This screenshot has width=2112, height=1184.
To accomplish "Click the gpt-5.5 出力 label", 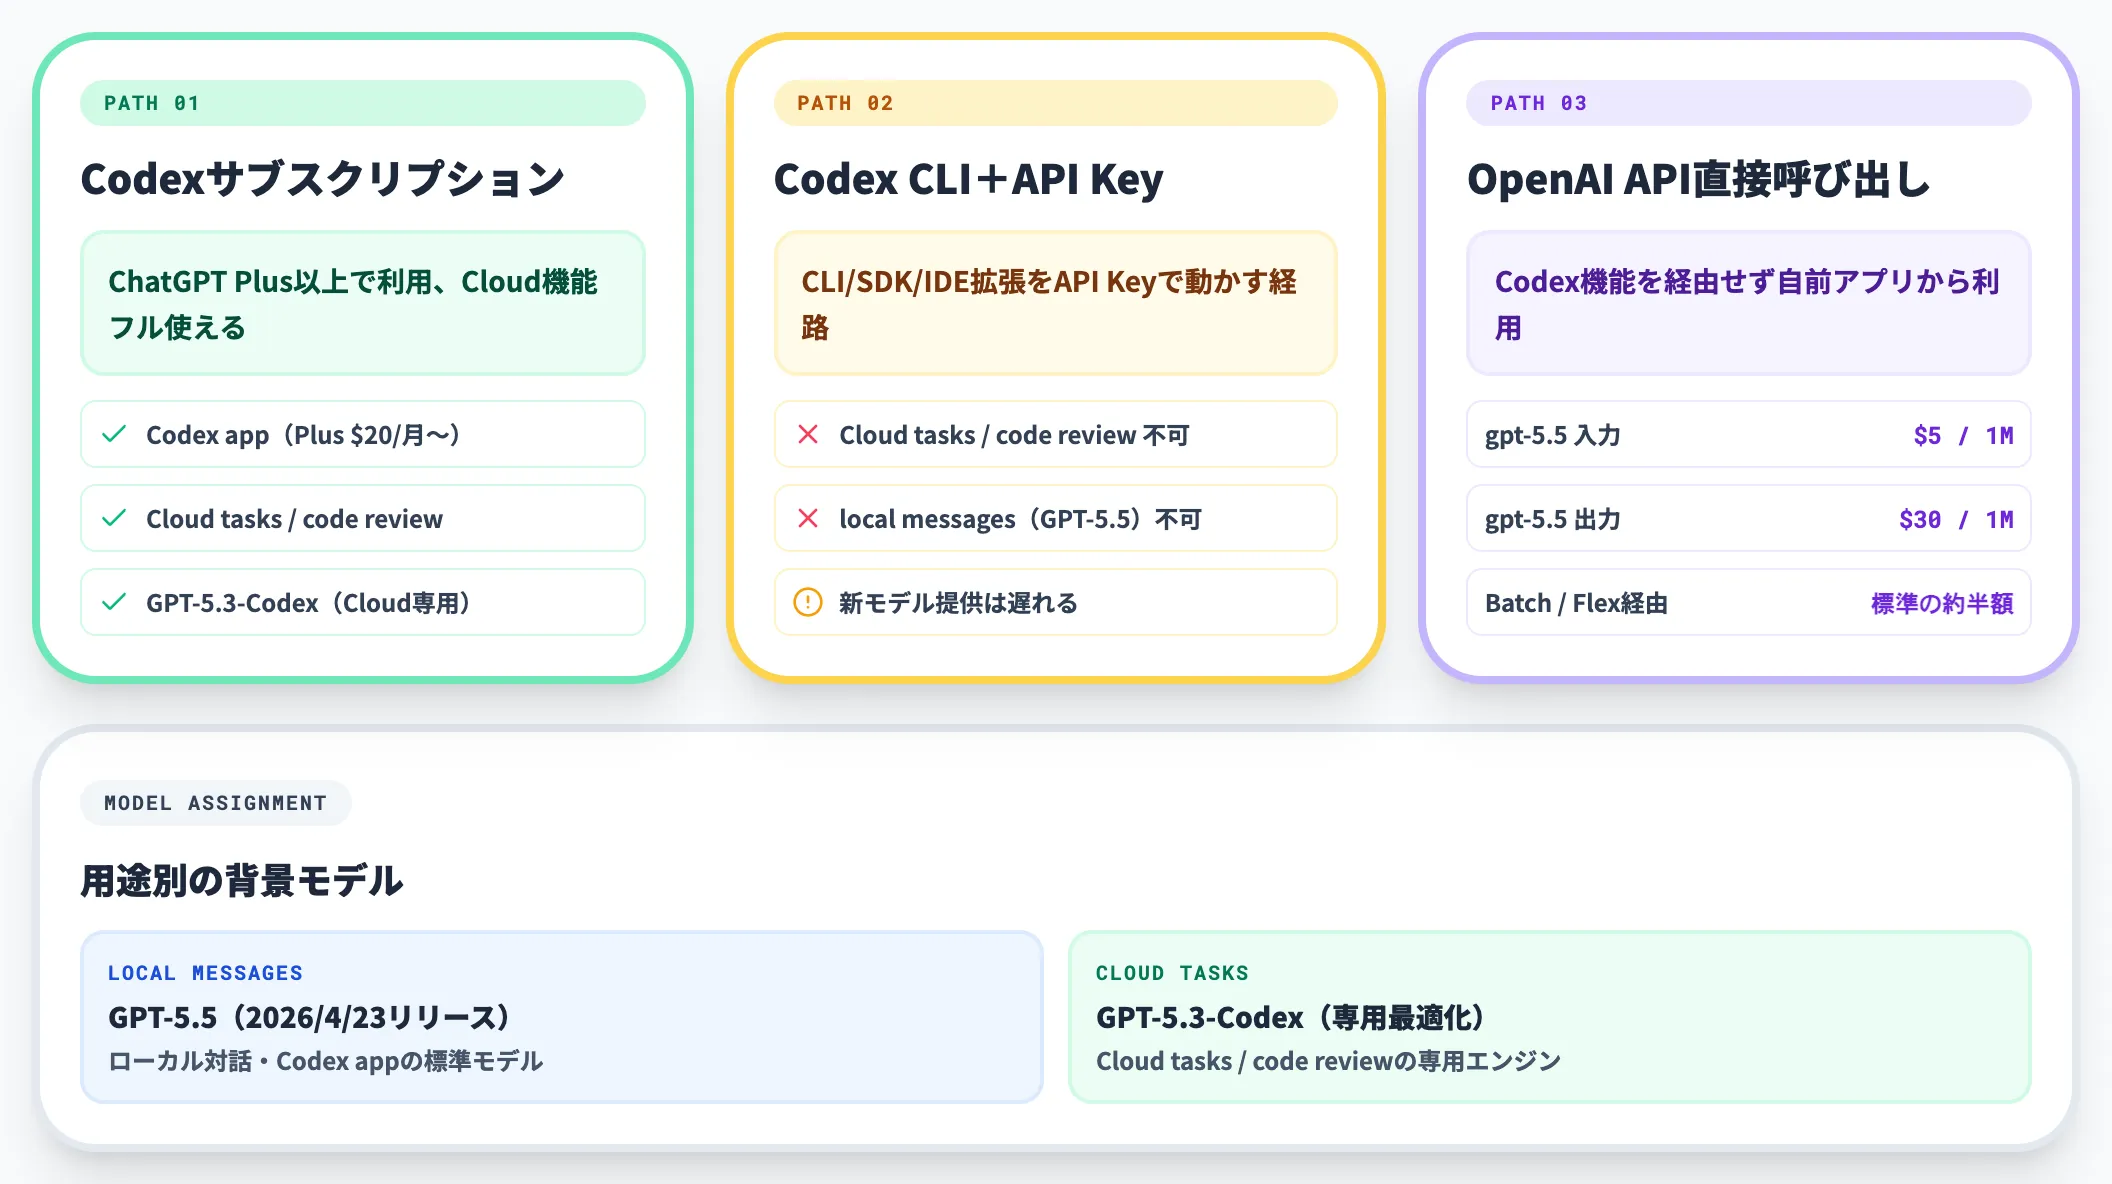I will pos(1552,519).
